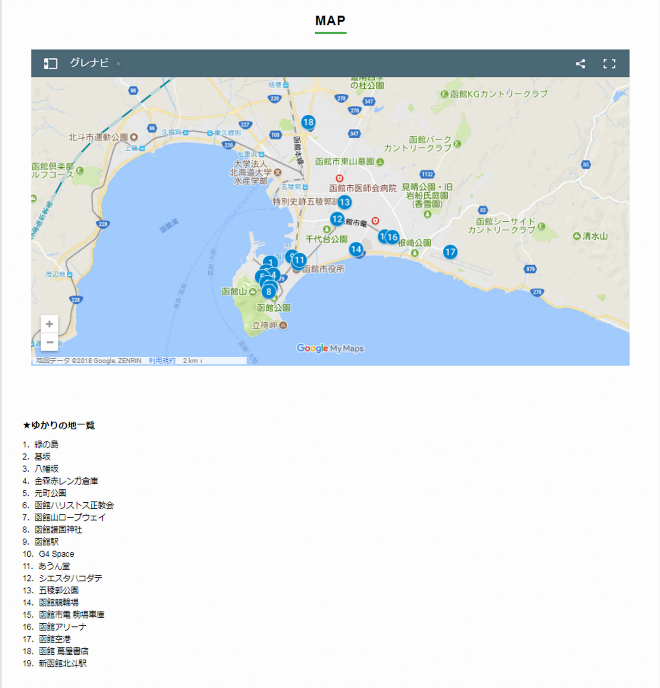660x688 pixels.
Task: Select map marker number 17
Action: coord(450,252)
